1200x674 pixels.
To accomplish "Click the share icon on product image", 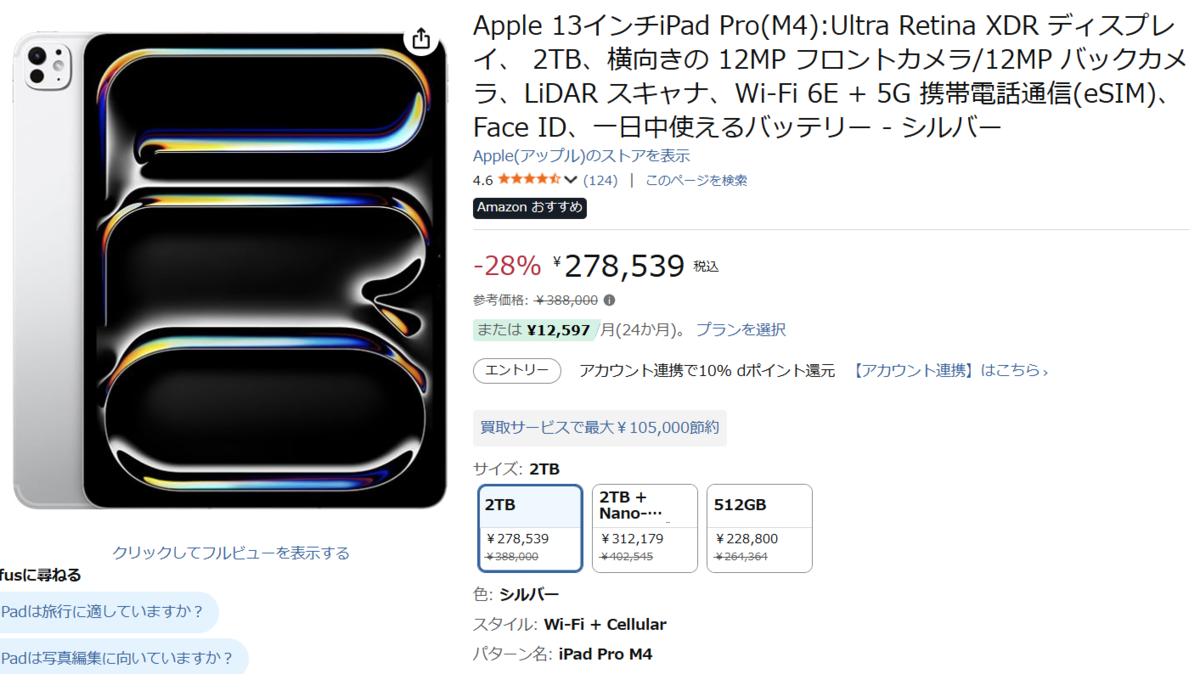I will (421, 39).
